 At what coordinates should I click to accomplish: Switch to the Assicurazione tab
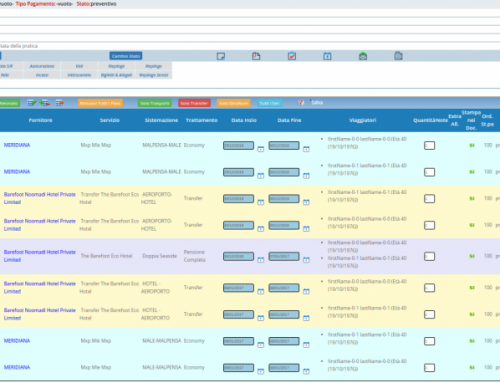[x=42, y=66]
